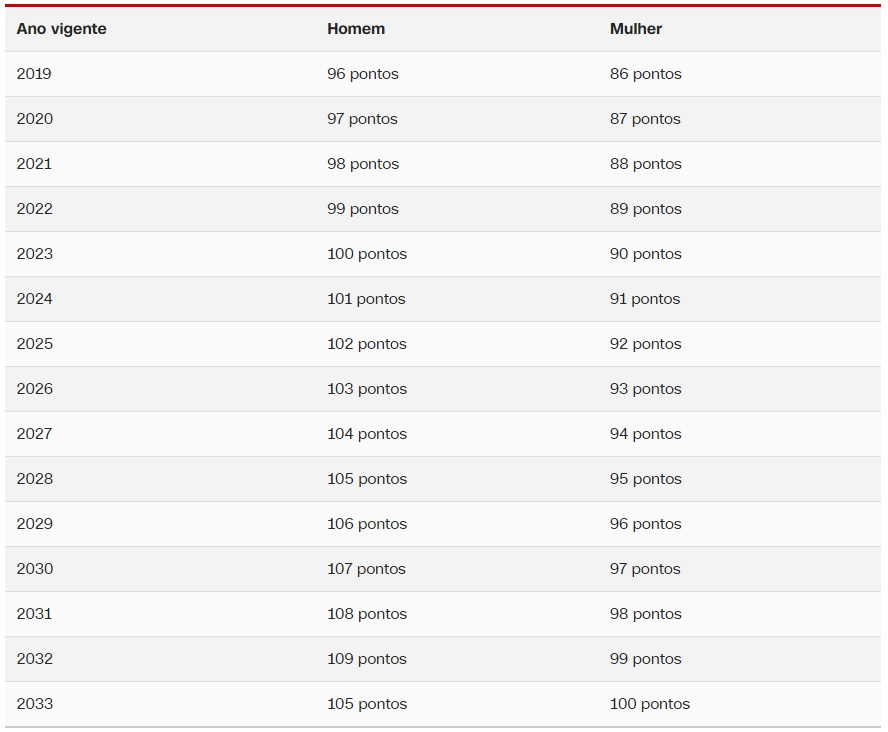Click the '100 pontos' Homem cell
This screenshot has width=888, height=732.
367,254
